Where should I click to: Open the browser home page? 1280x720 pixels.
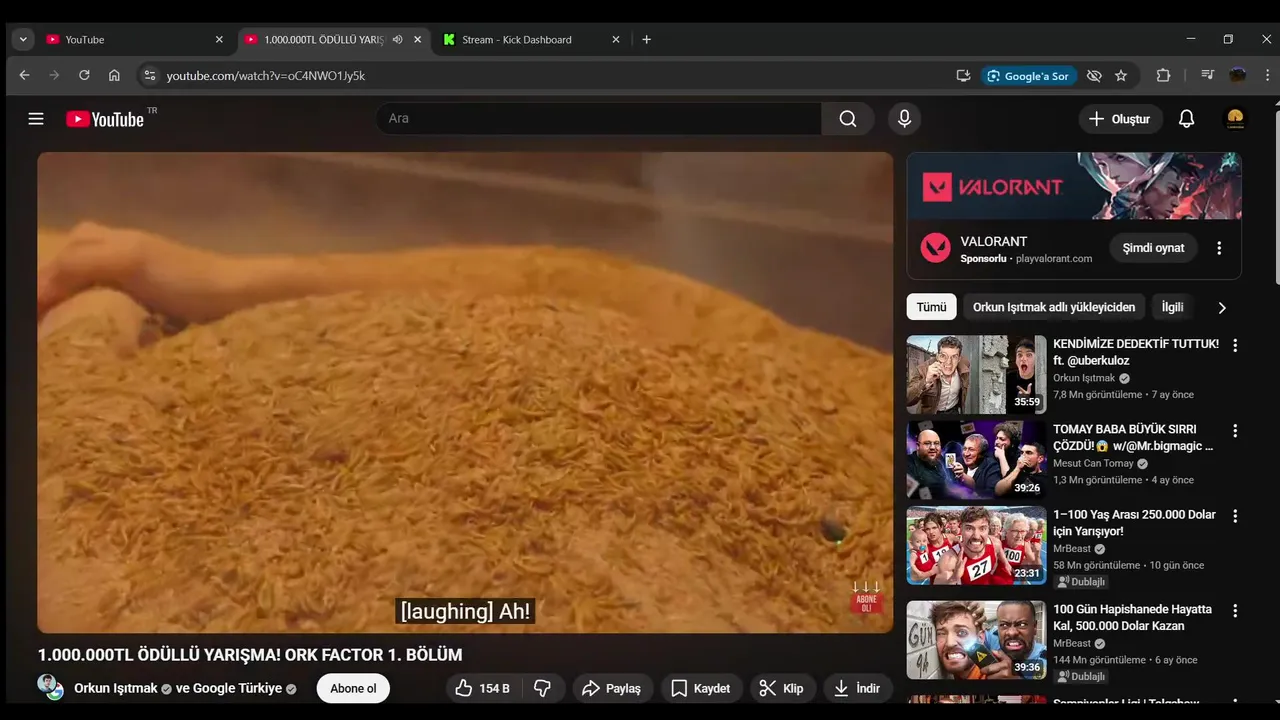114,75
